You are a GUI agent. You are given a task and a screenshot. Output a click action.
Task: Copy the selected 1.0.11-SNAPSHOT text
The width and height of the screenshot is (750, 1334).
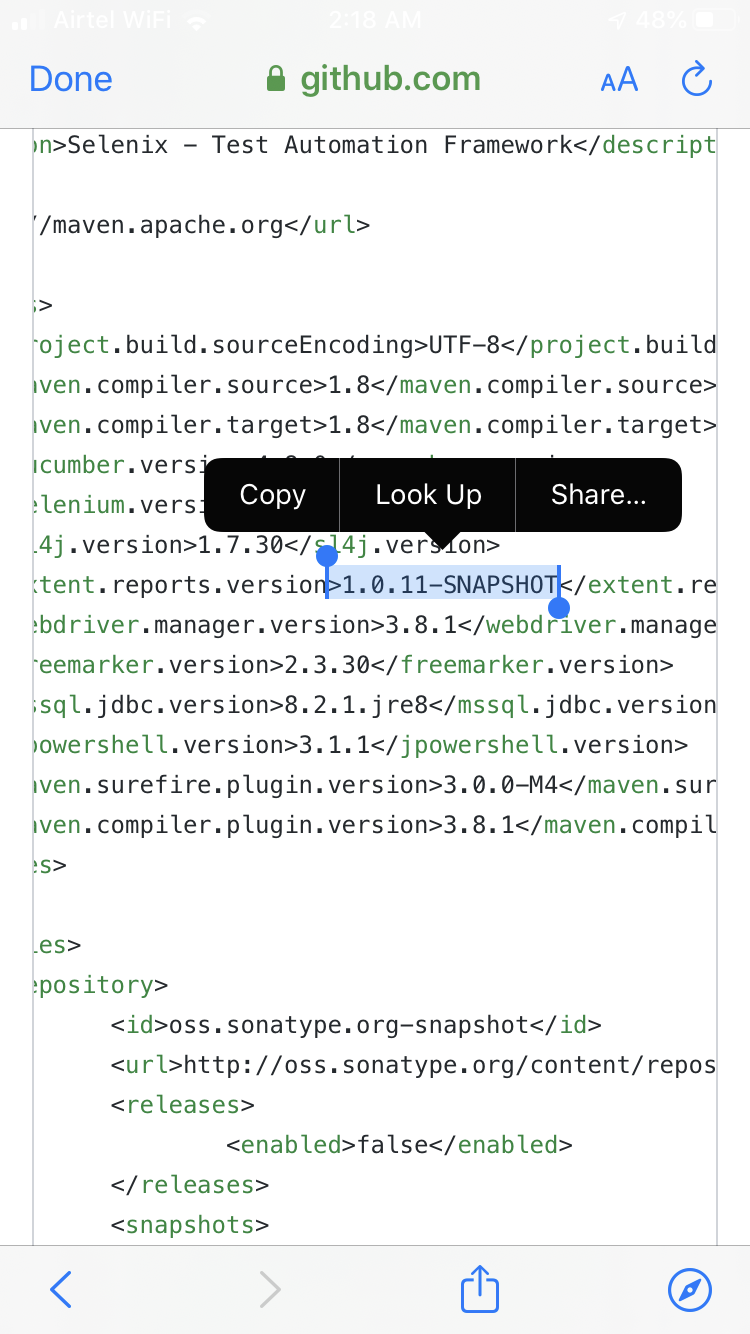(x=271, y=494)
